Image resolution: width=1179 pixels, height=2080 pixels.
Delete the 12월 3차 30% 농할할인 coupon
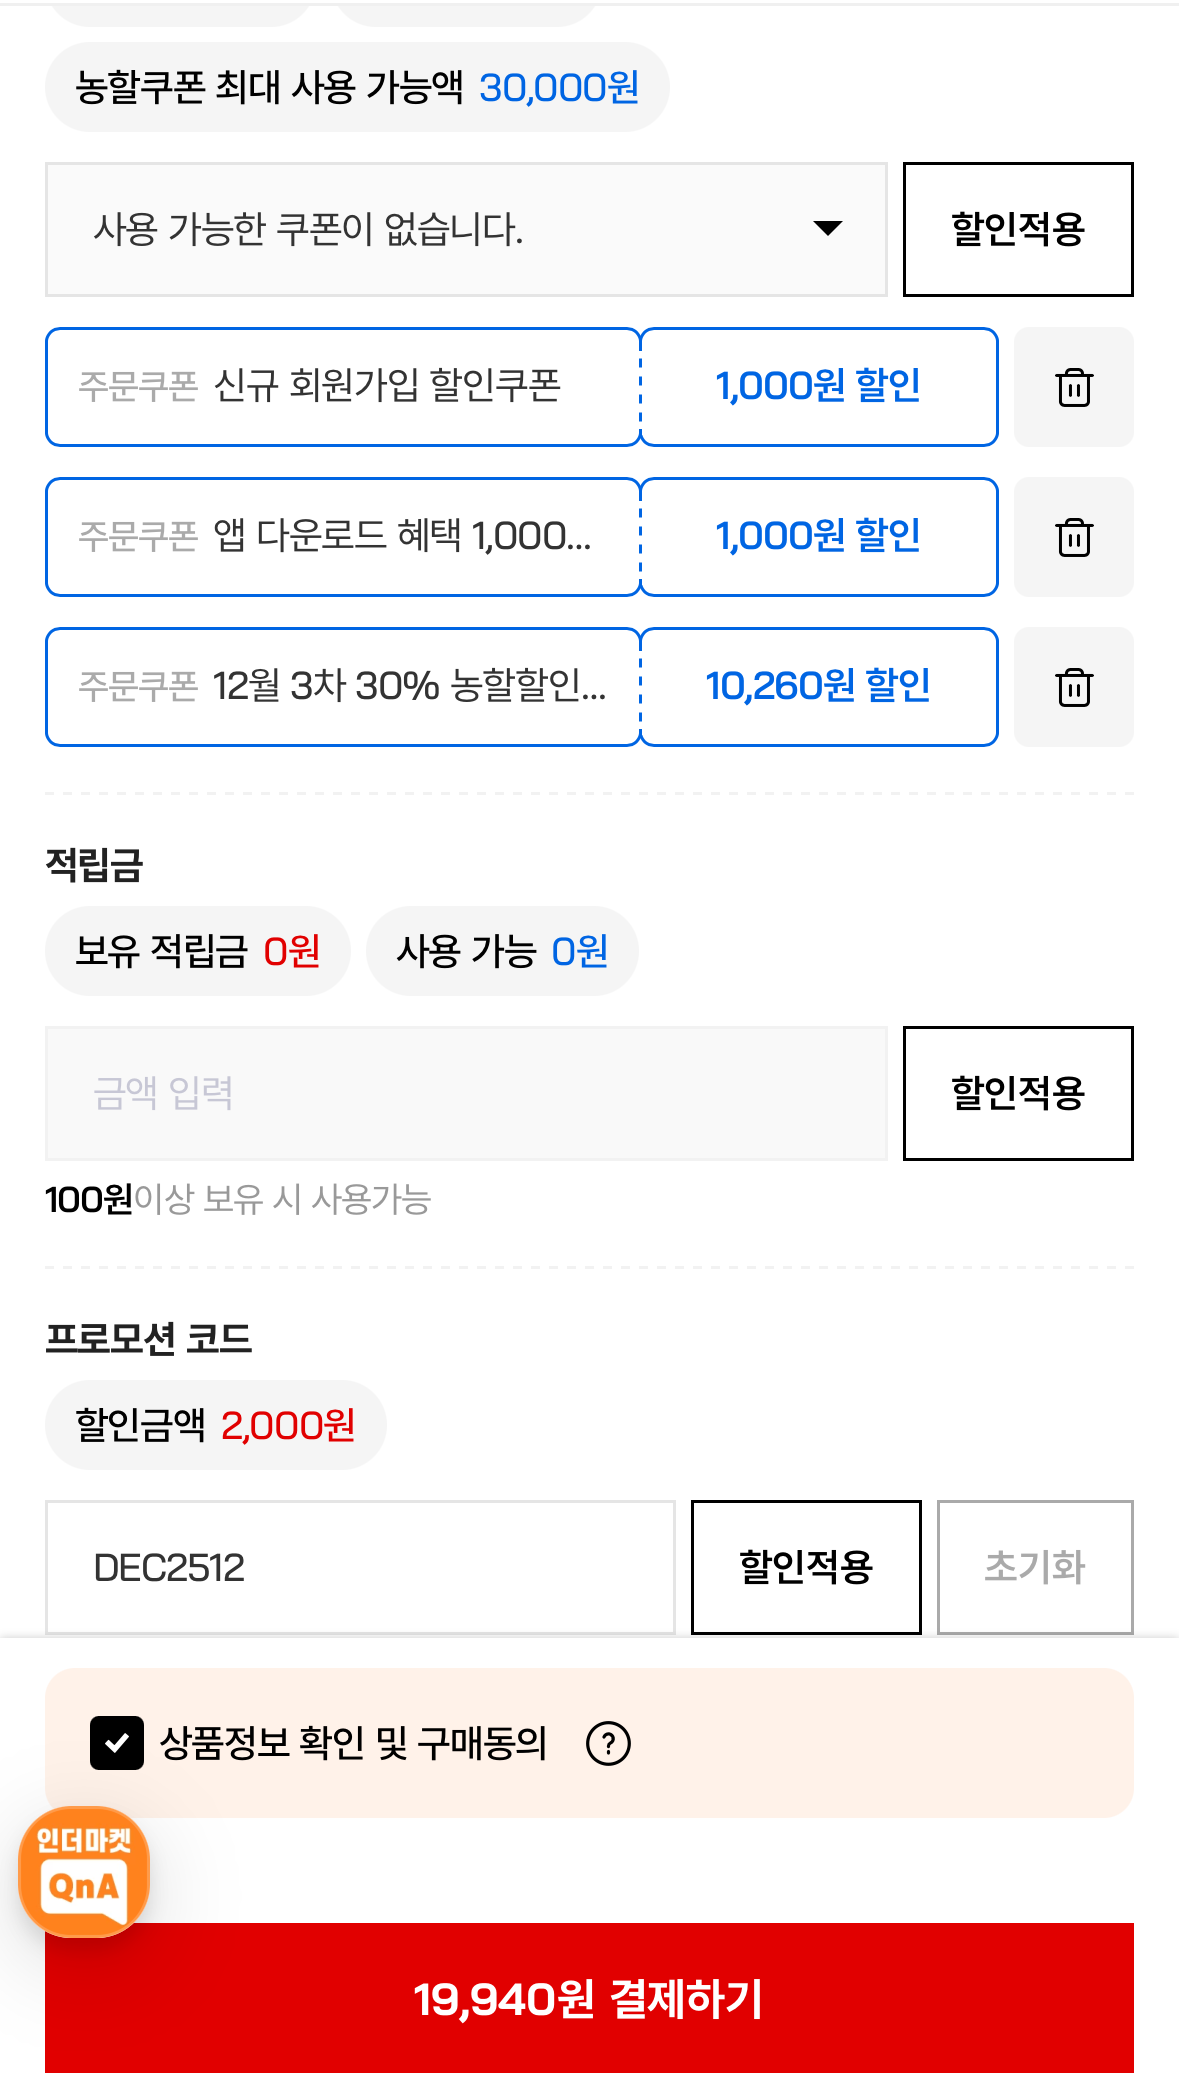click(1073, 687)
